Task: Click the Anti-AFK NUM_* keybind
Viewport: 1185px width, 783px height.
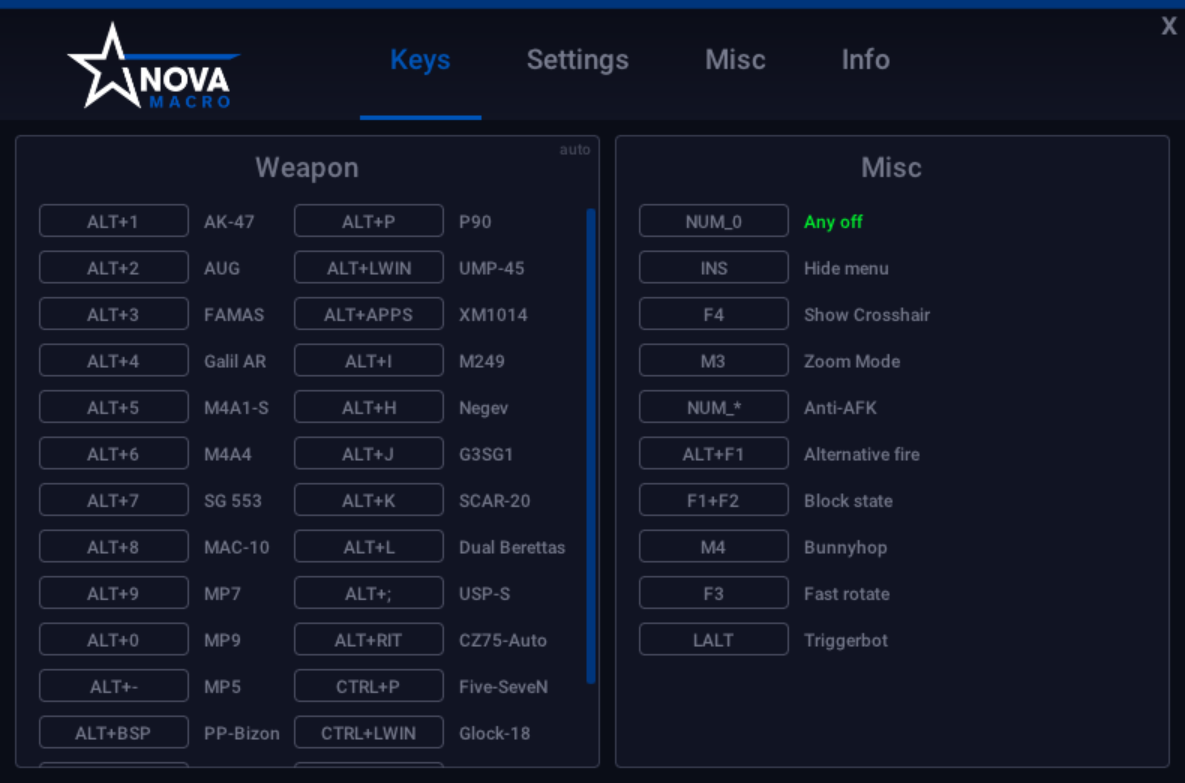Action: click(714, 406)
